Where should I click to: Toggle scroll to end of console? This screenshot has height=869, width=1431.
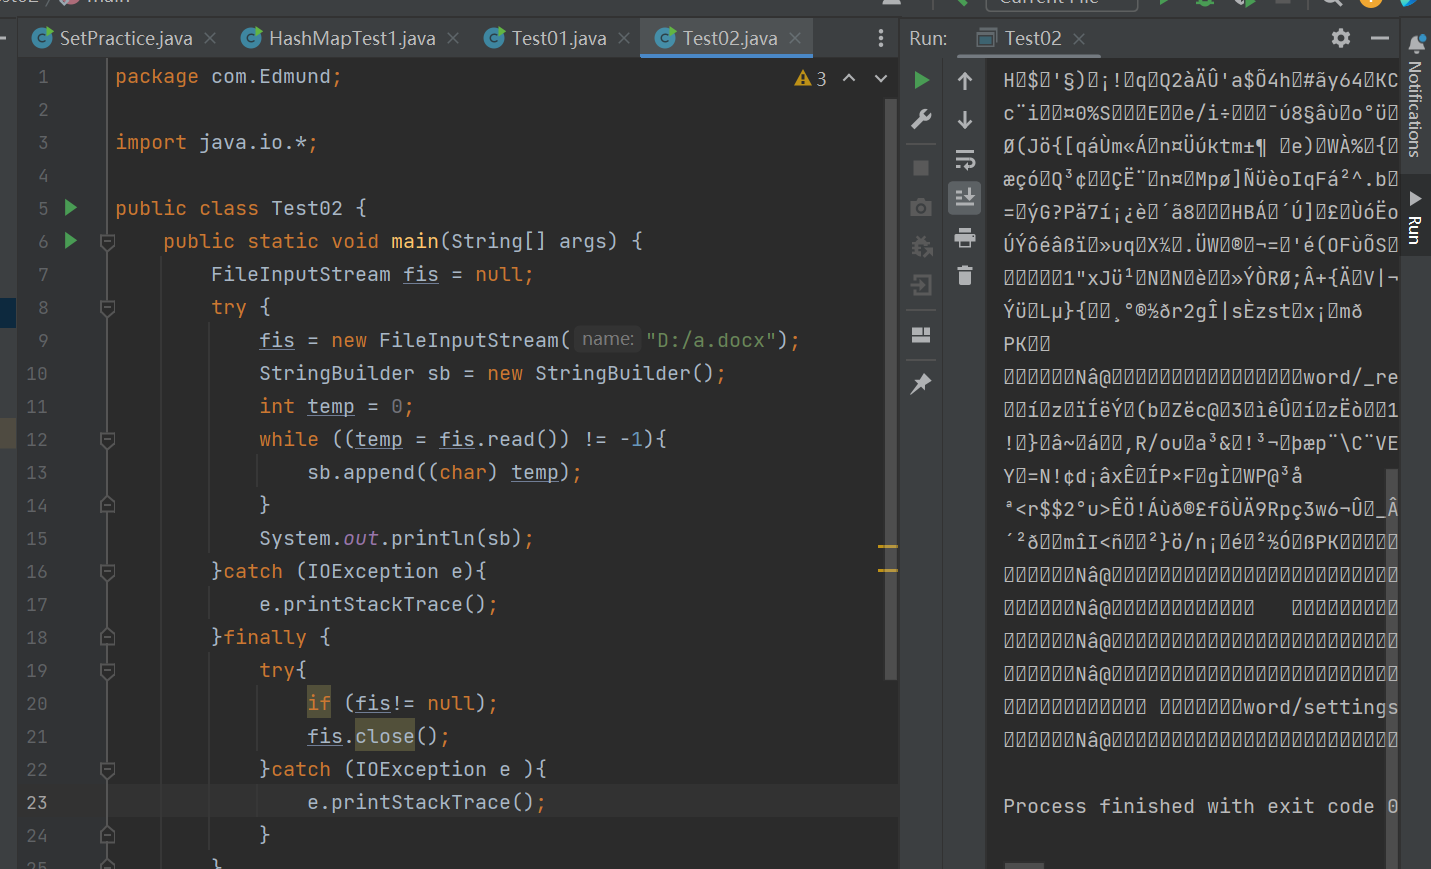coord(965,198)
